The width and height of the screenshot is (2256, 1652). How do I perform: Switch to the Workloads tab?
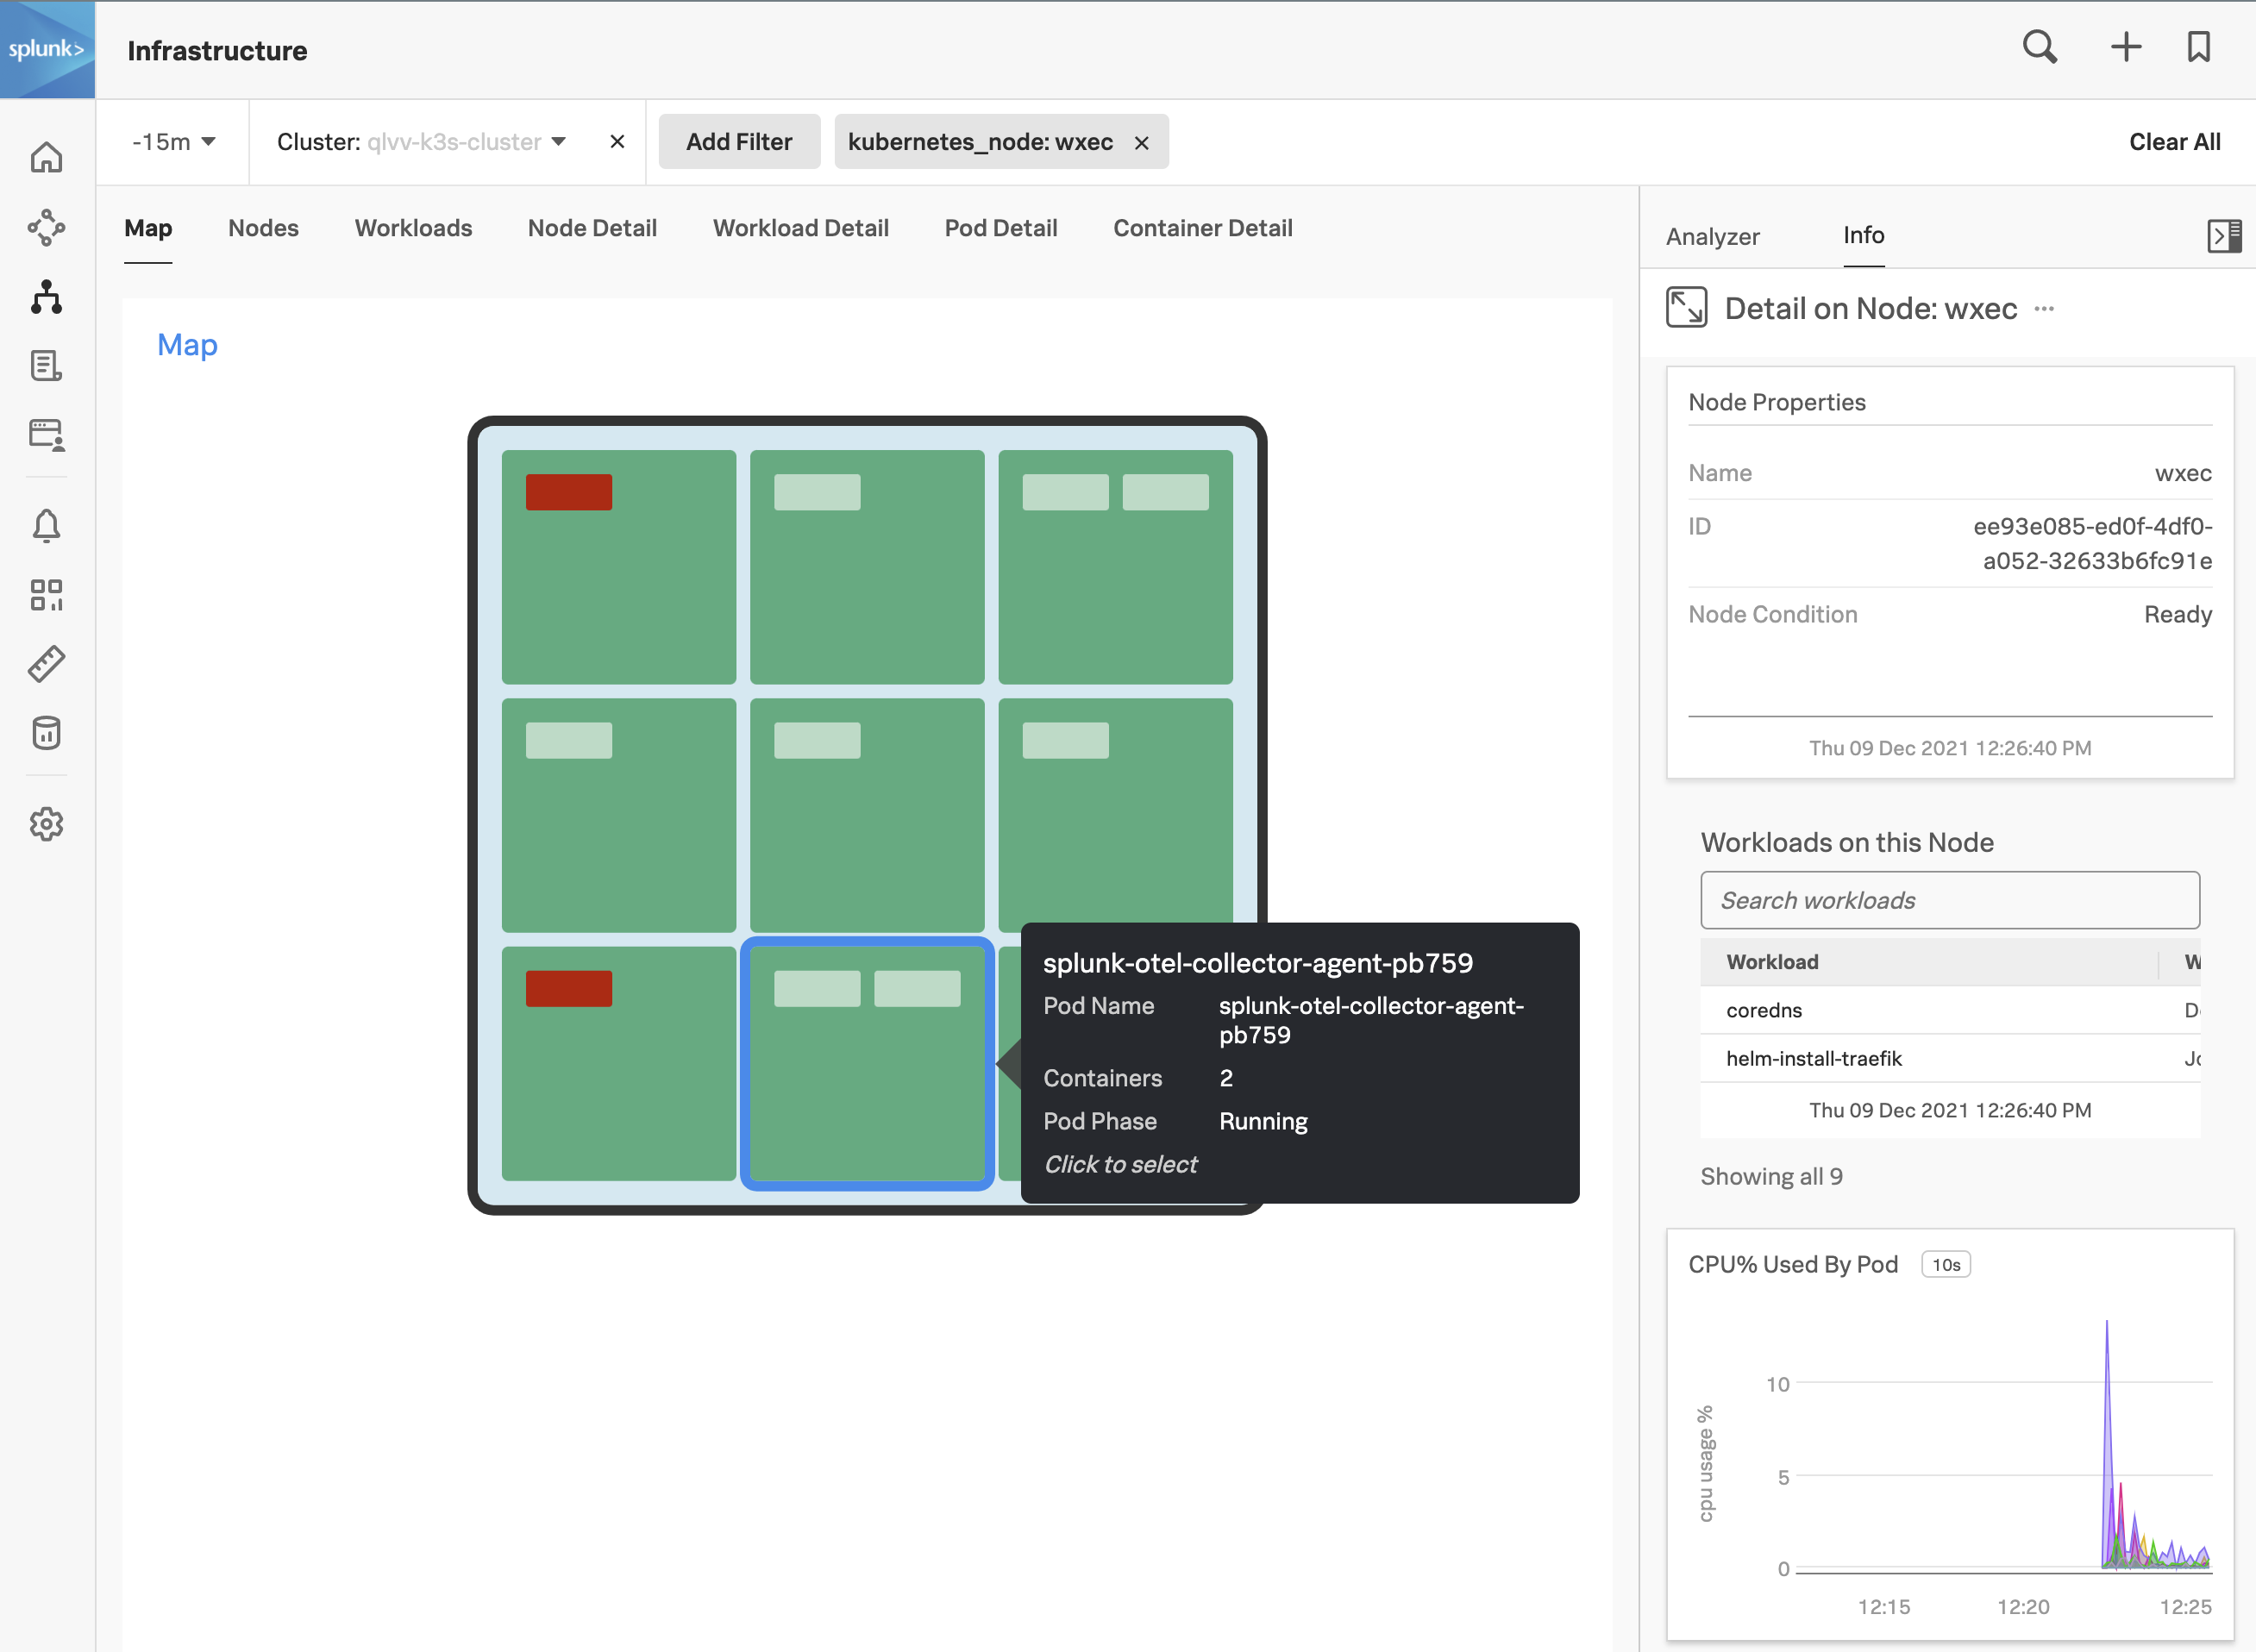click(x=413, y=228)
